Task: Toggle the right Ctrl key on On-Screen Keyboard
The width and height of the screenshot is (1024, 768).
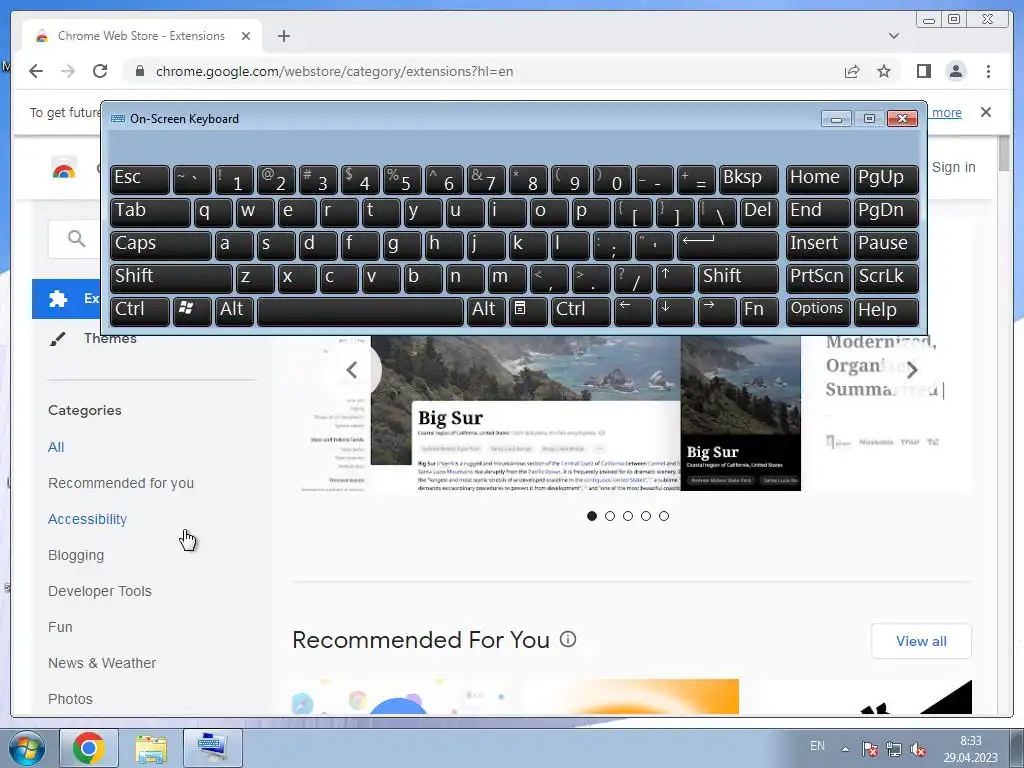Action: (581, 310)
